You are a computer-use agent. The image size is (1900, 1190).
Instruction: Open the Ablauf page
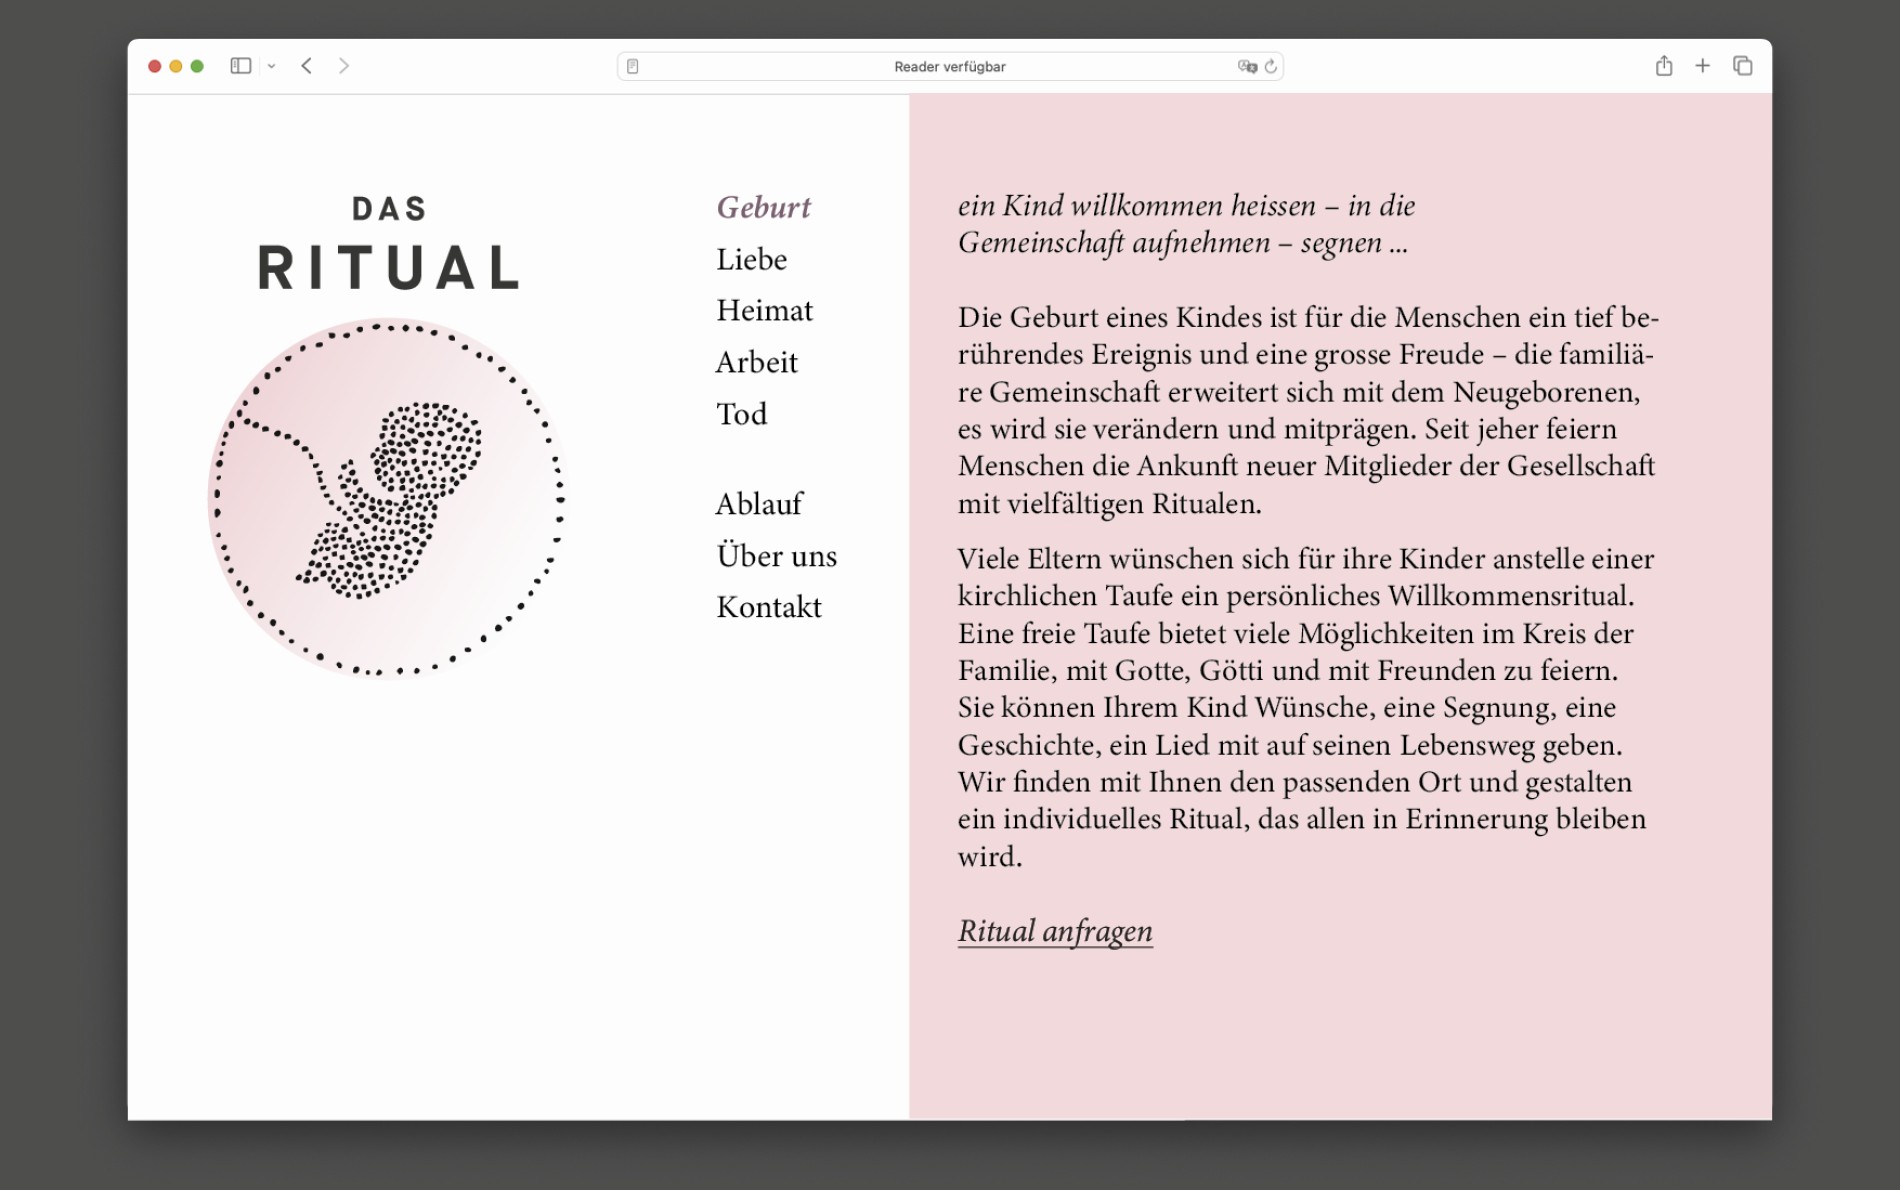coord(758,504)
